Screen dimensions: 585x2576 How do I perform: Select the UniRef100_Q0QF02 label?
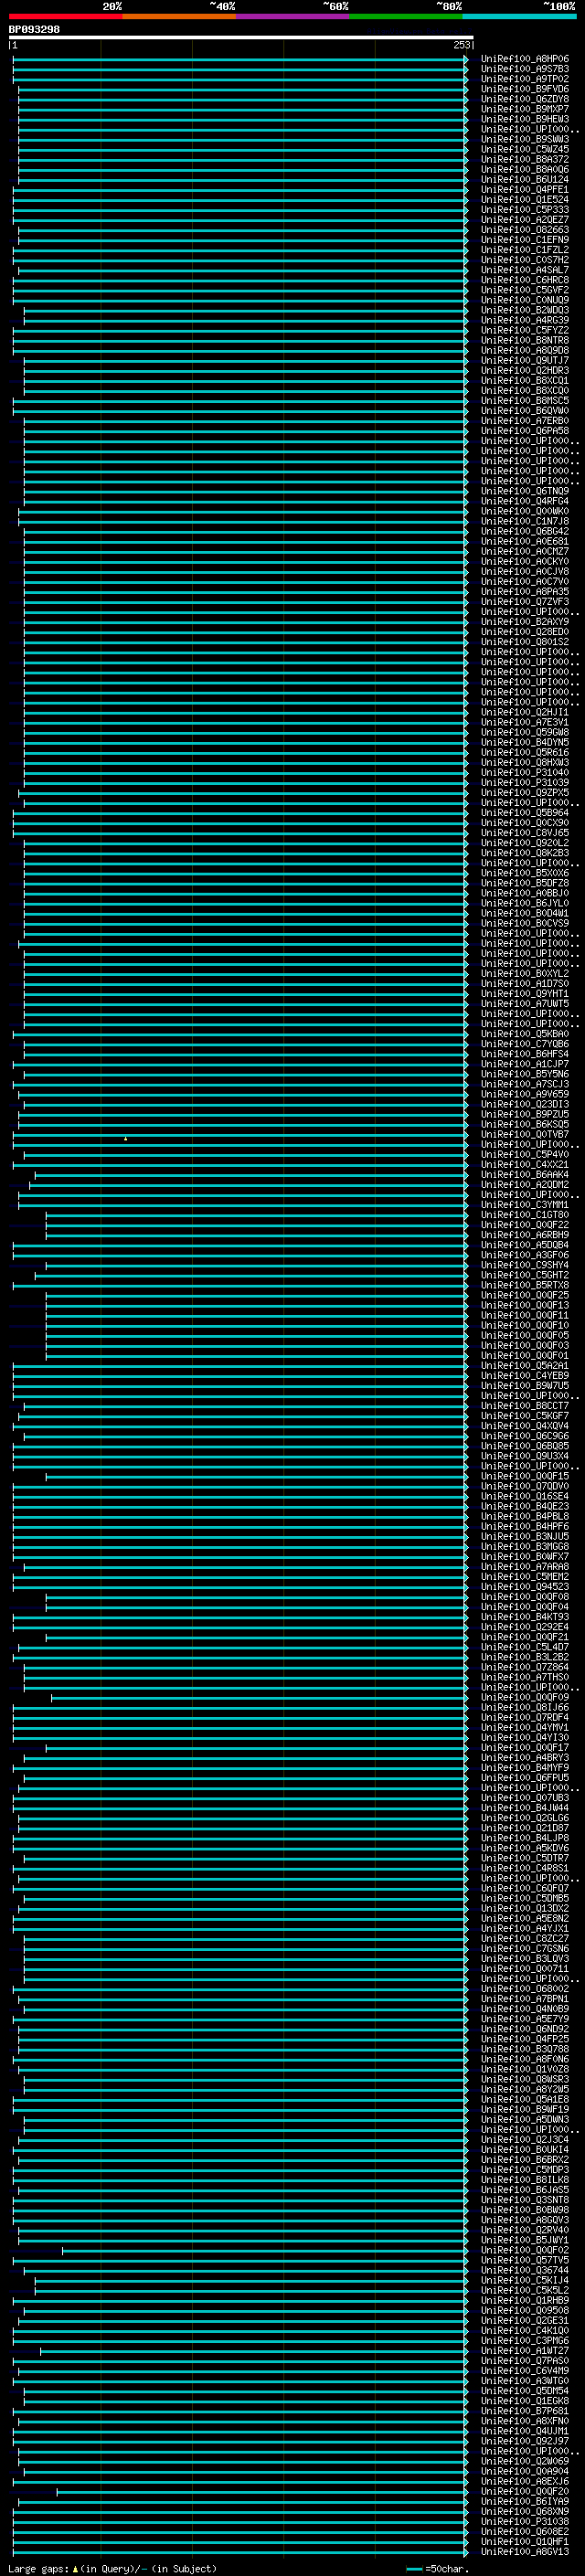[524, 2250]
